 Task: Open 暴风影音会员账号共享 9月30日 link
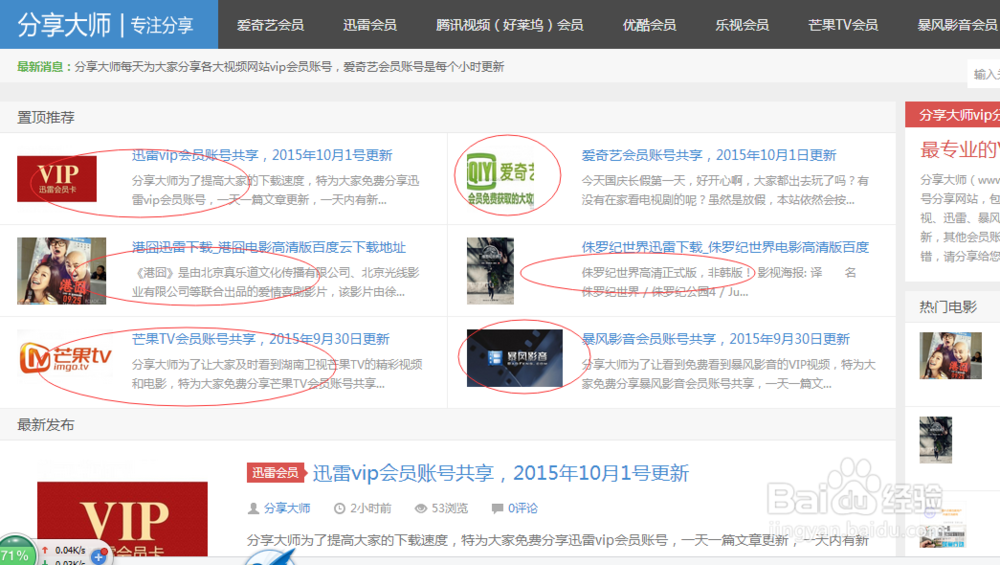(x=716, y=339)
